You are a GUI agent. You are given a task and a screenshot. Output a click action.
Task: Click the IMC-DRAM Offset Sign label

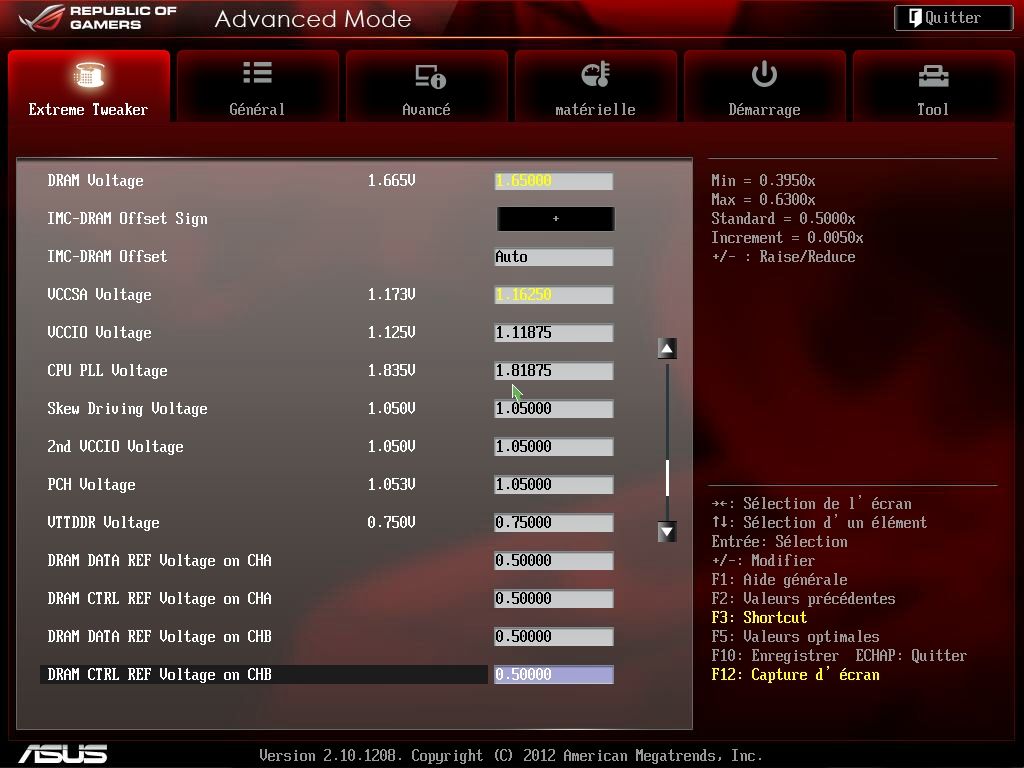tap(127, 219)
